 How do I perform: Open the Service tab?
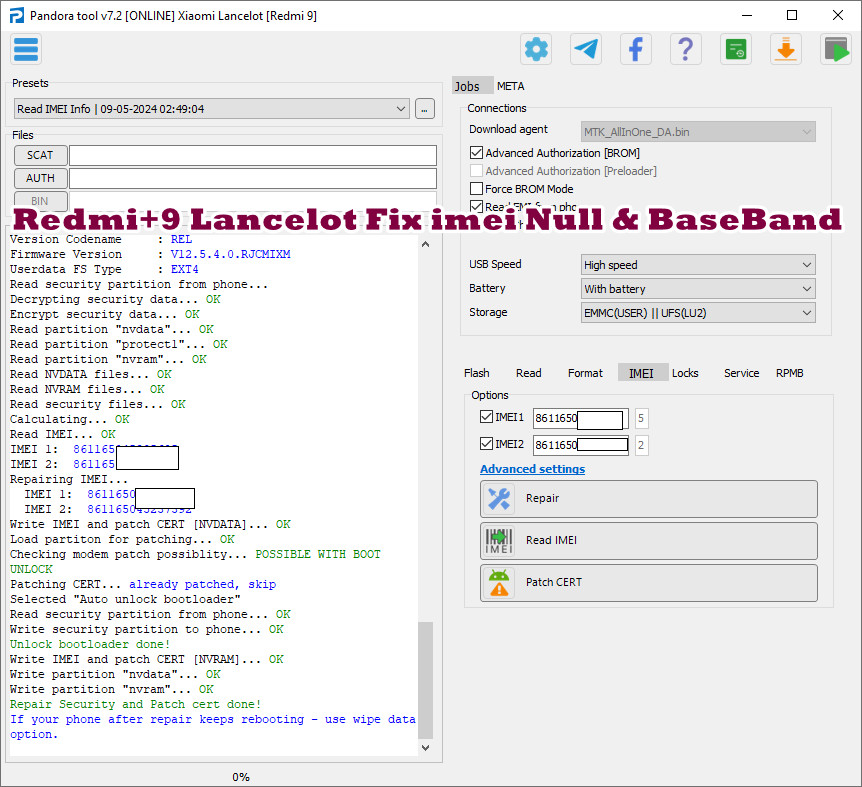click(742, 373)
